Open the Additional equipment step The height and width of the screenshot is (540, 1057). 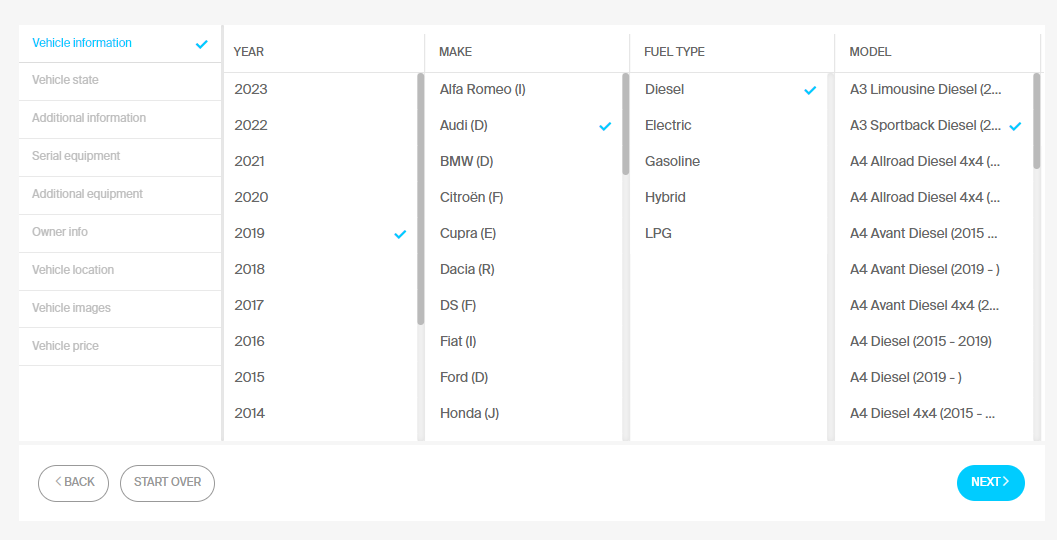120,194
